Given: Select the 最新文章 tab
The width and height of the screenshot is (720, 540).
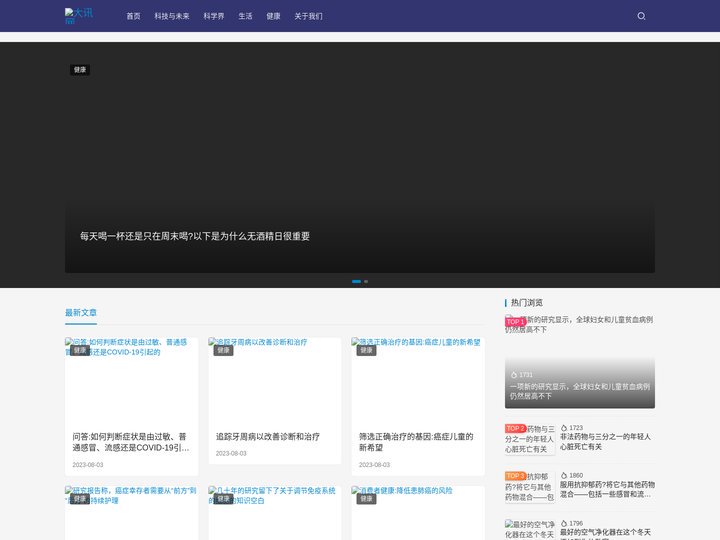Looking at the screenshot, I should point(81,313).
